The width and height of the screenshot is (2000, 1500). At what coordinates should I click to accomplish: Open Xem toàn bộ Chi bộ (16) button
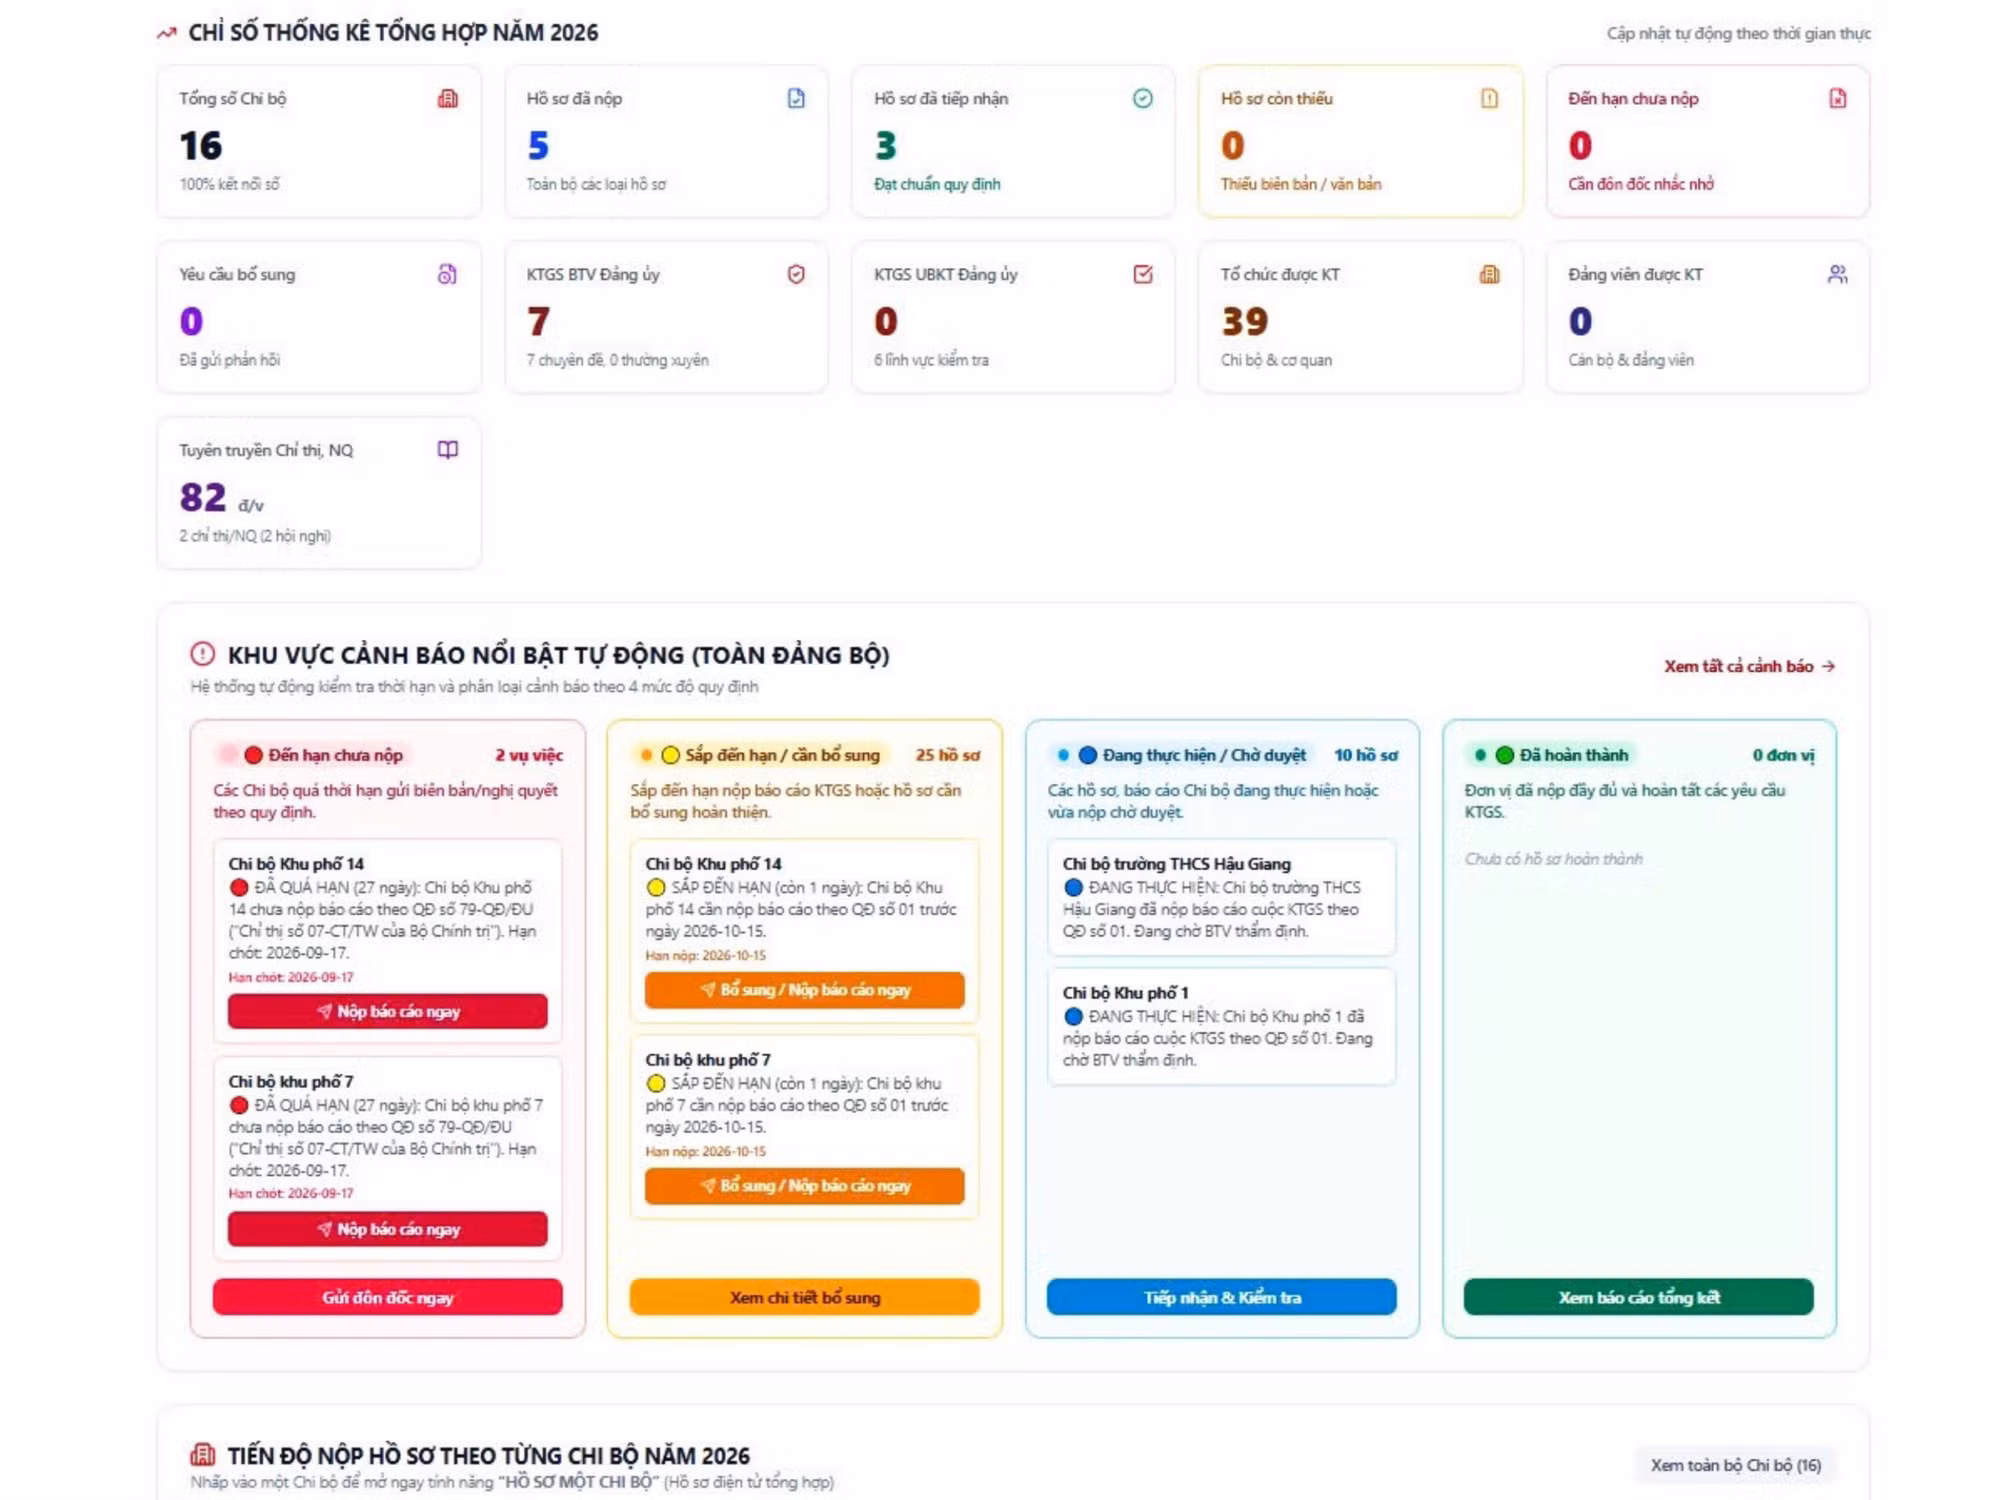point(1736,1465)
